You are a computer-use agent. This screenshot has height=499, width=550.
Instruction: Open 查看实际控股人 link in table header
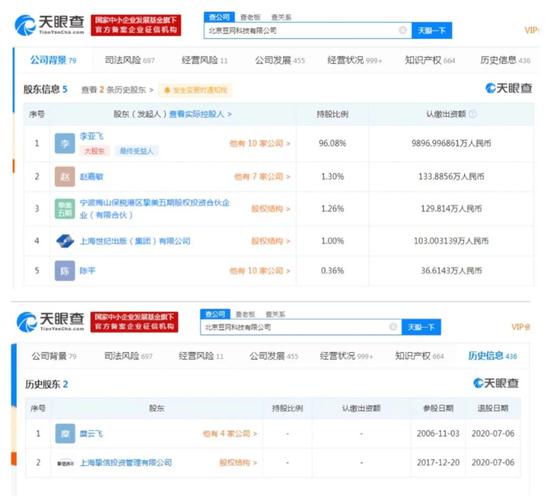pos(200,114)
